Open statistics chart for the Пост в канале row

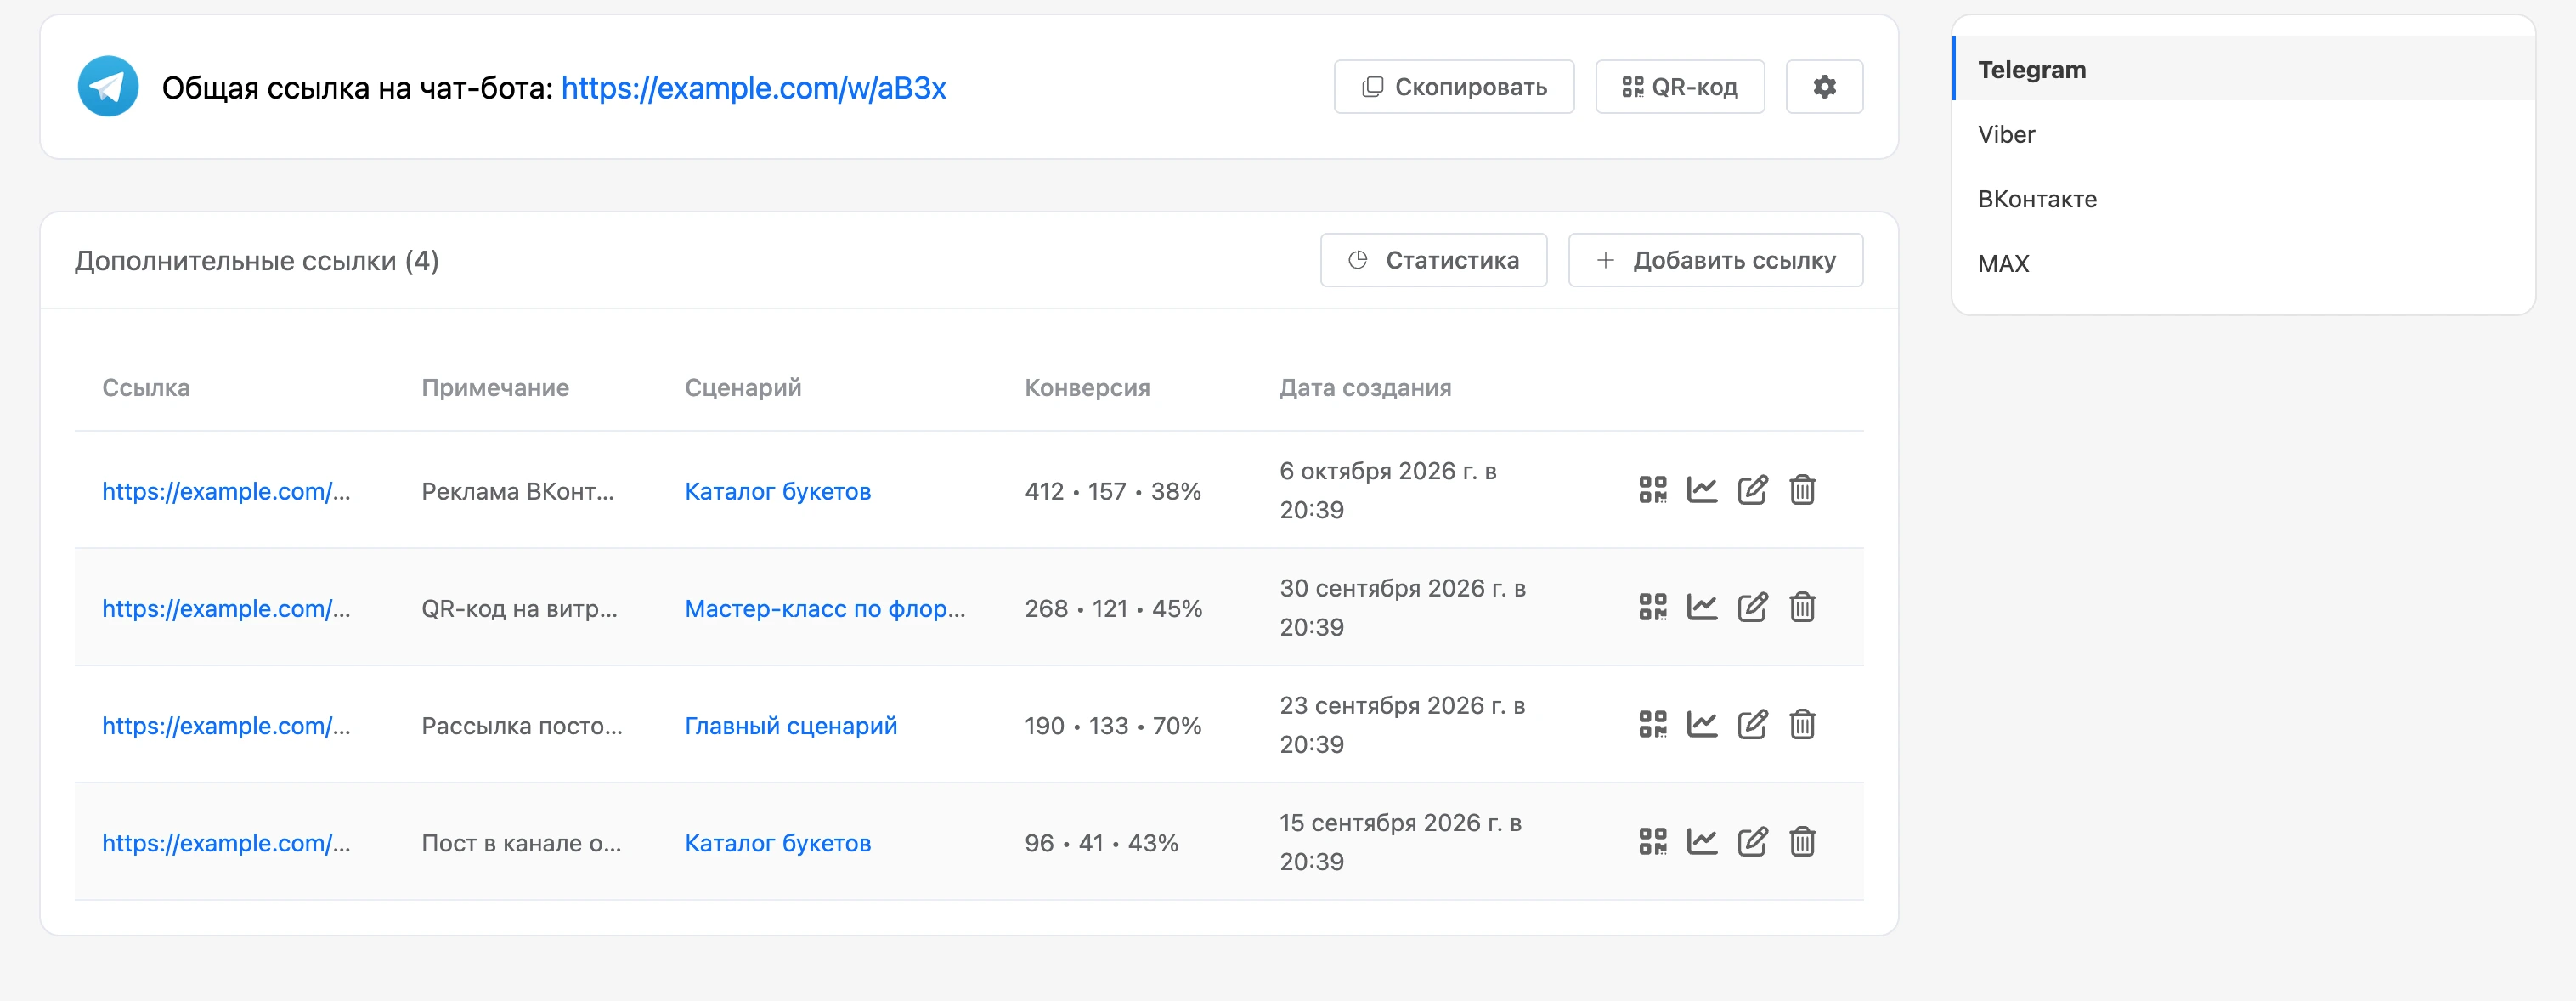click(1702, 841)
